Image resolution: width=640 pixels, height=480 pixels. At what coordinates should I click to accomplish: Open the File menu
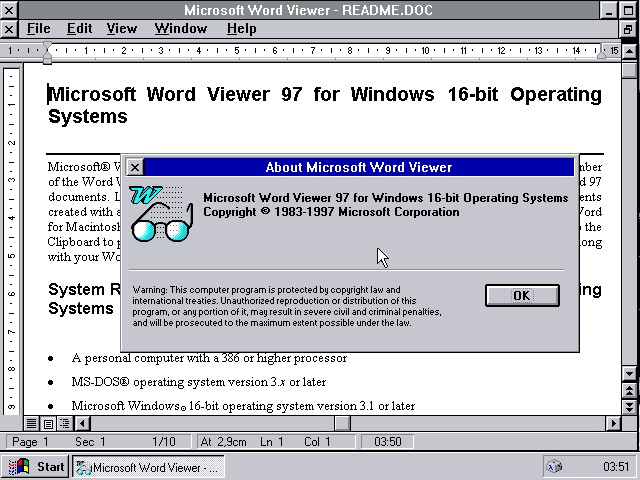39,29
